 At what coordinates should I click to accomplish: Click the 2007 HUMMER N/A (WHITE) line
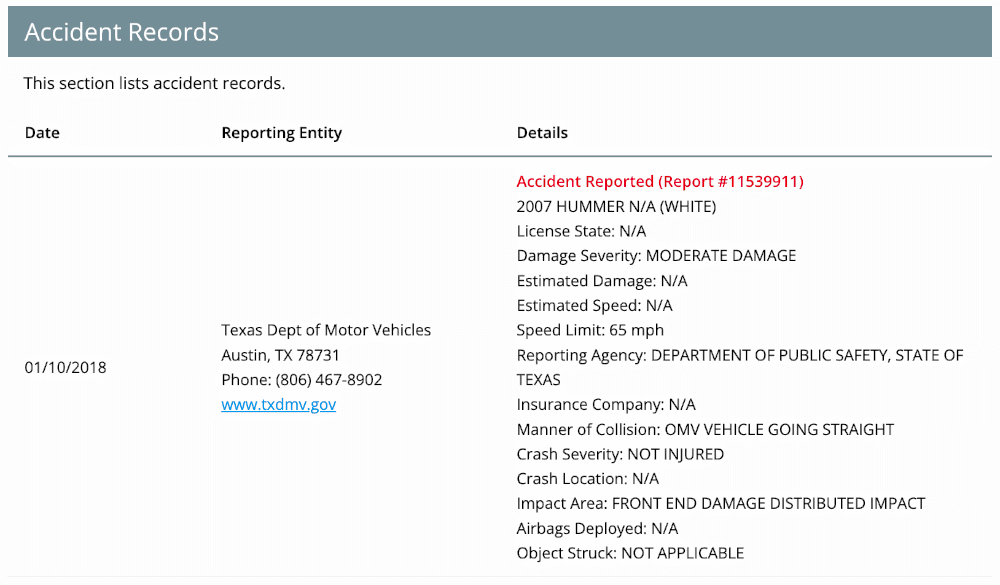click(x=616, y=207)
